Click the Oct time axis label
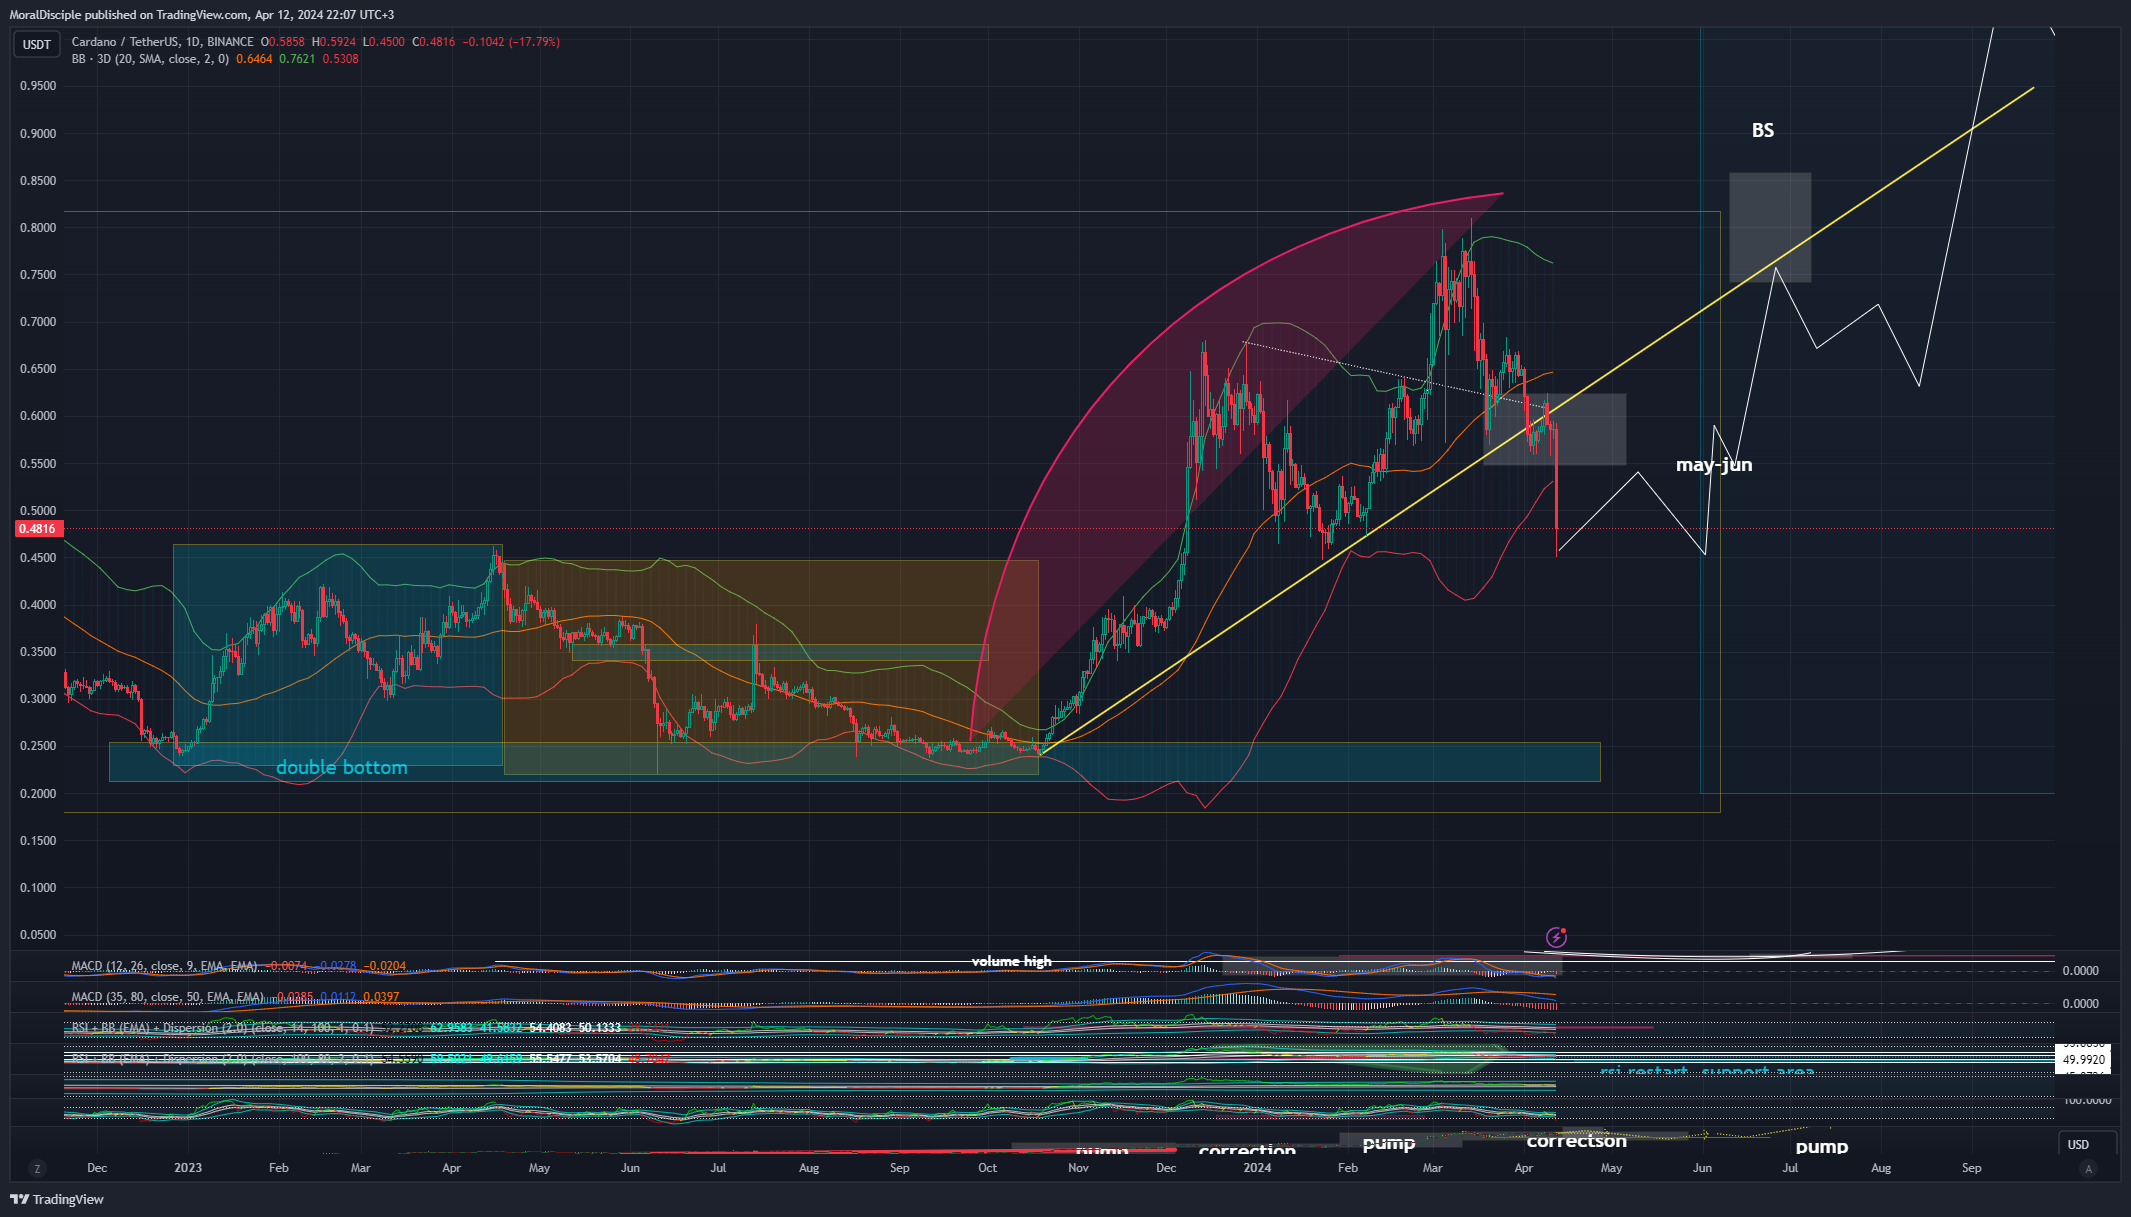This screenshot has width=2131, height=1217. (987, 1168)
